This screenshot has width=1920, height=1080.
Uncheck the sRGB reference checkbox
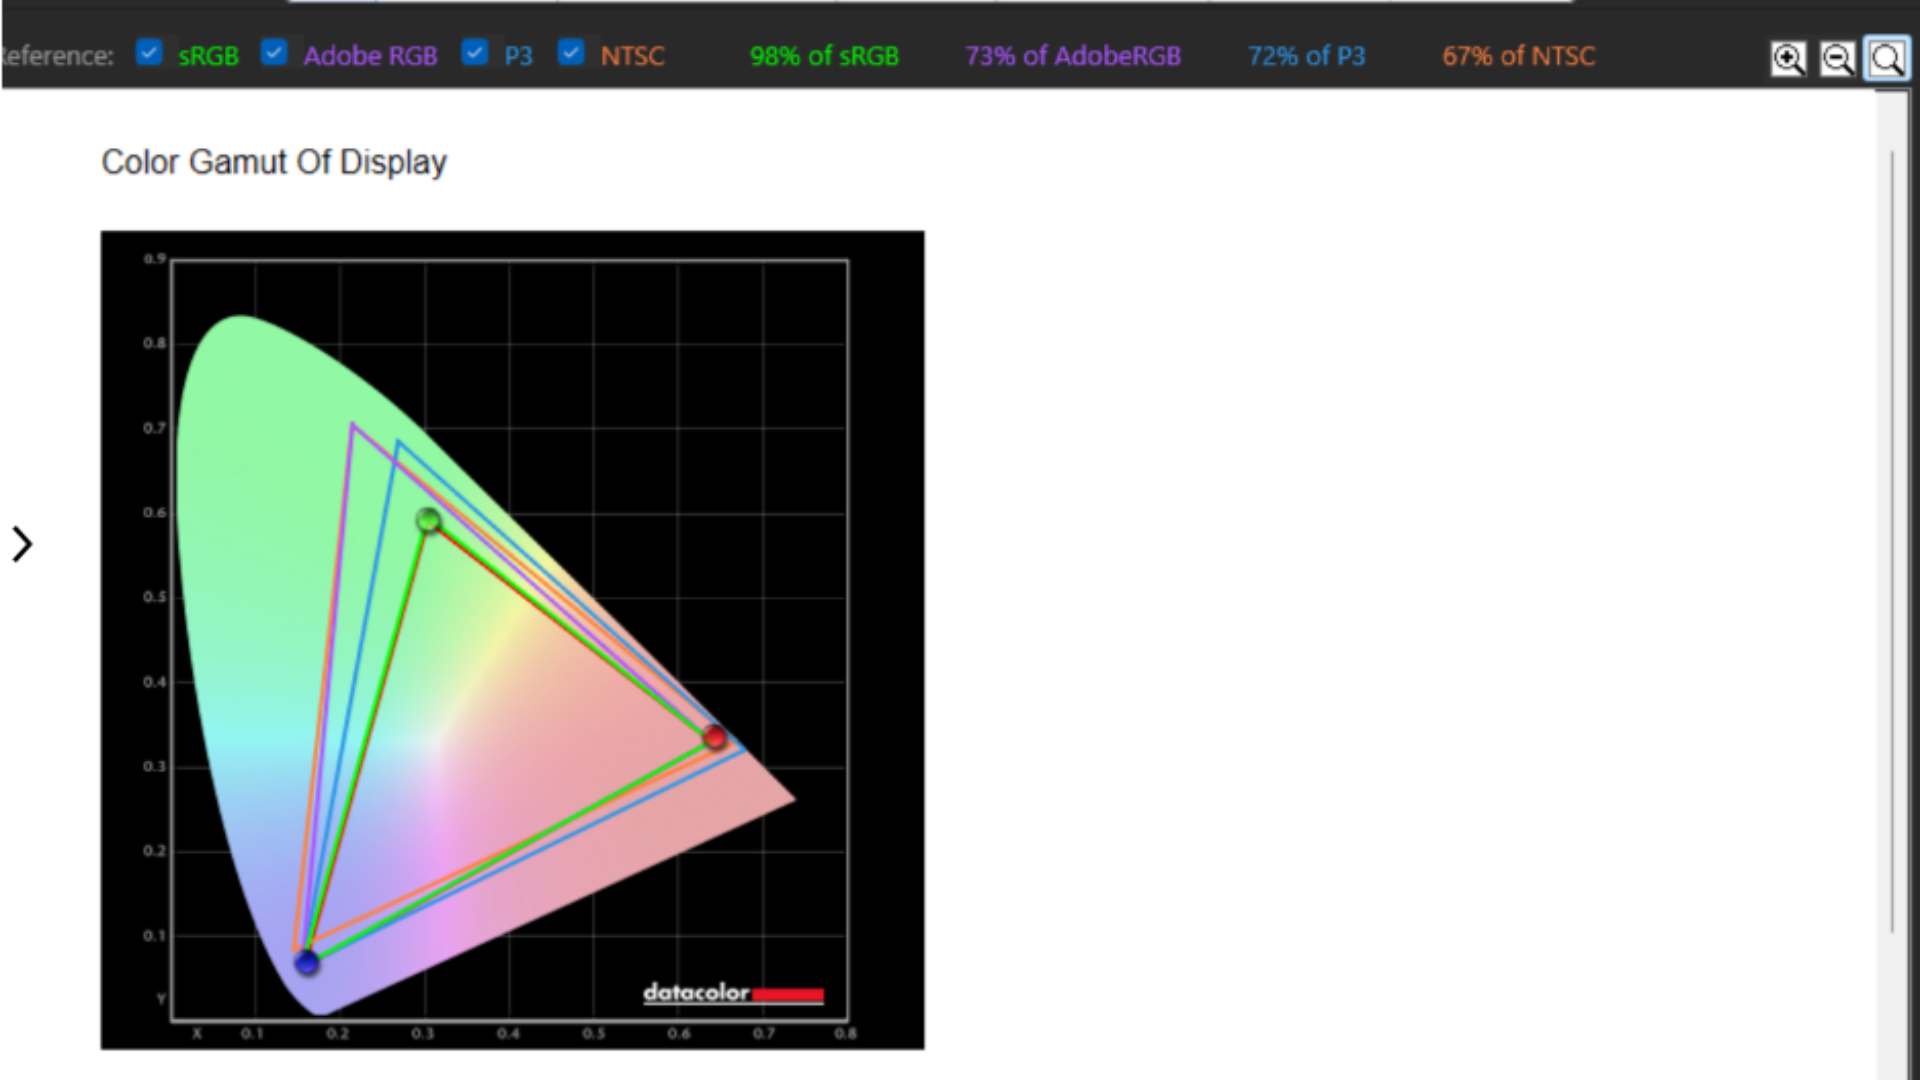(149, 52)
